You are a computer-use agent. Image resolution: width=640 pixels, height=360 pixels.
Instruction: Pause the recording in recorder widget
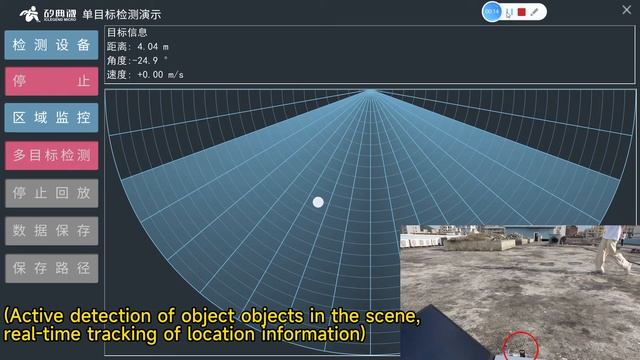tap(509, 13)
